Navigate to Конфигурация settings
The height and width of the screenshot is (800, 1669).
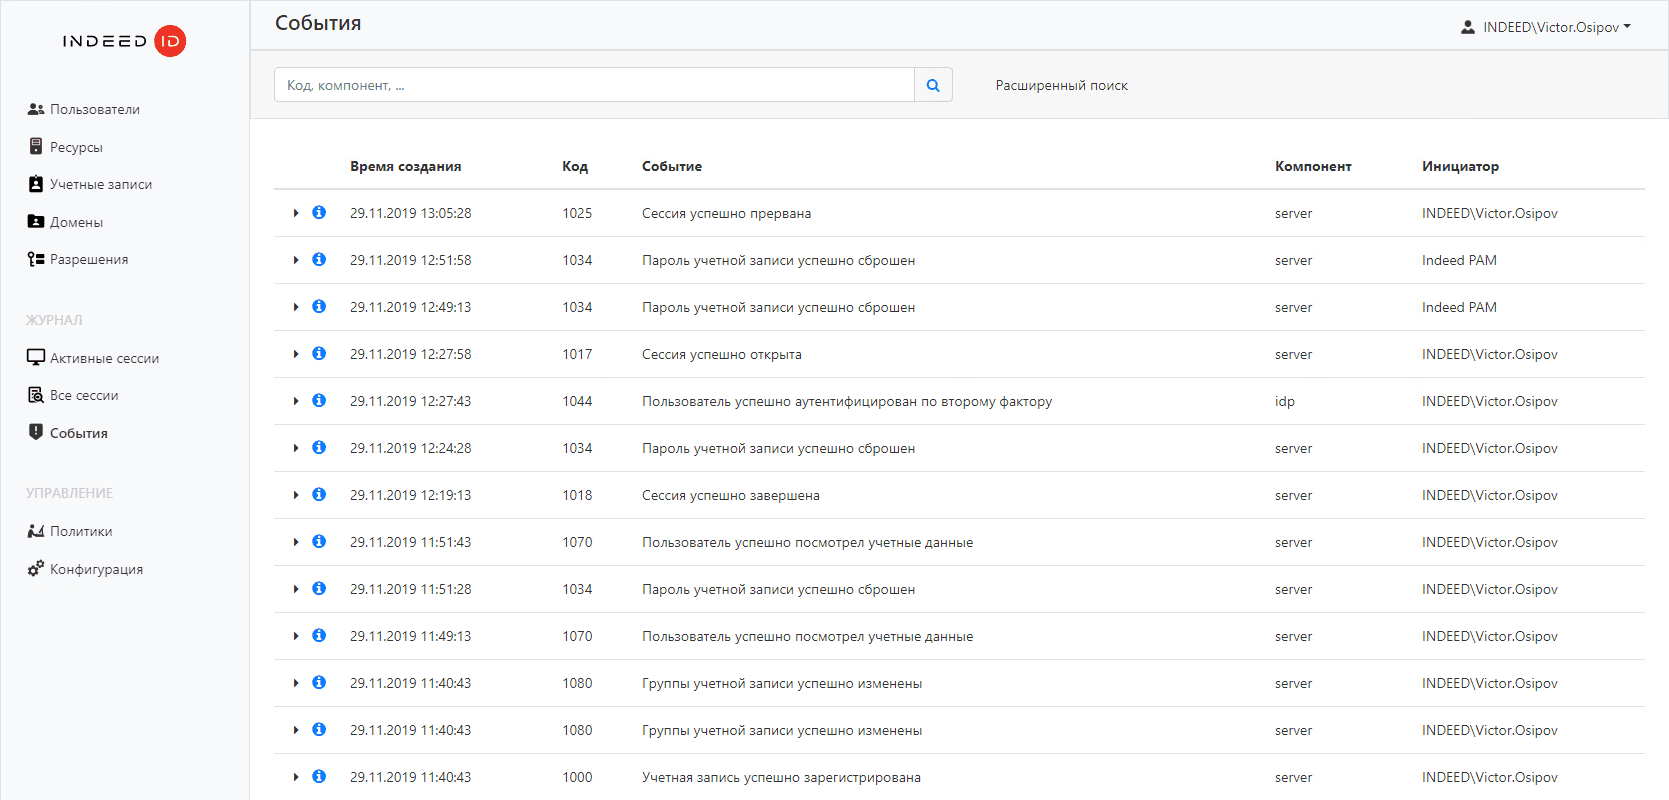(x=96, y=569)
